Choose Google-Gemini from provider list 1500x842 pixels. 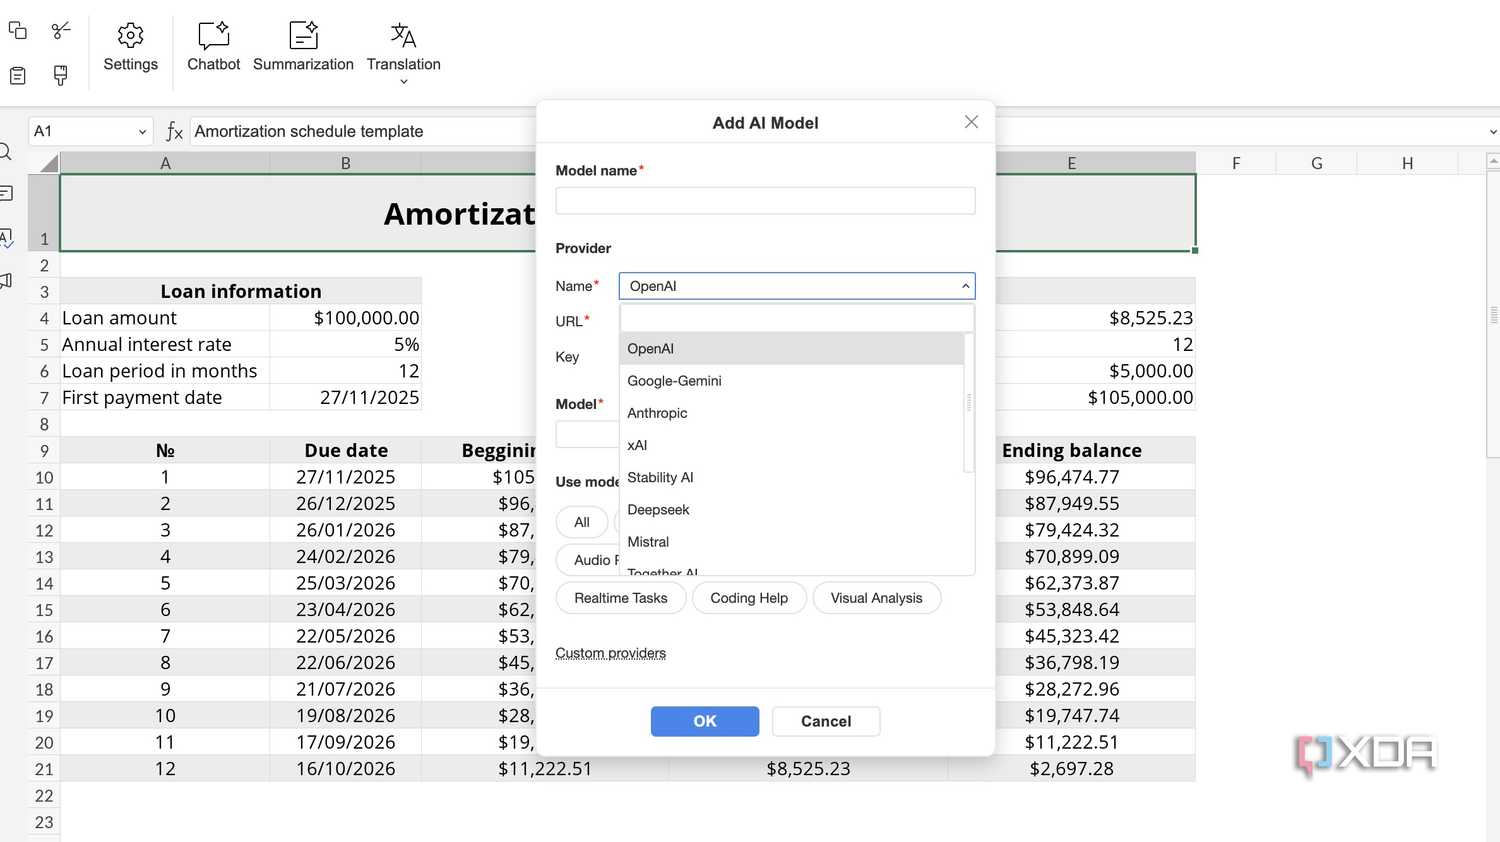tap(792, 381)
